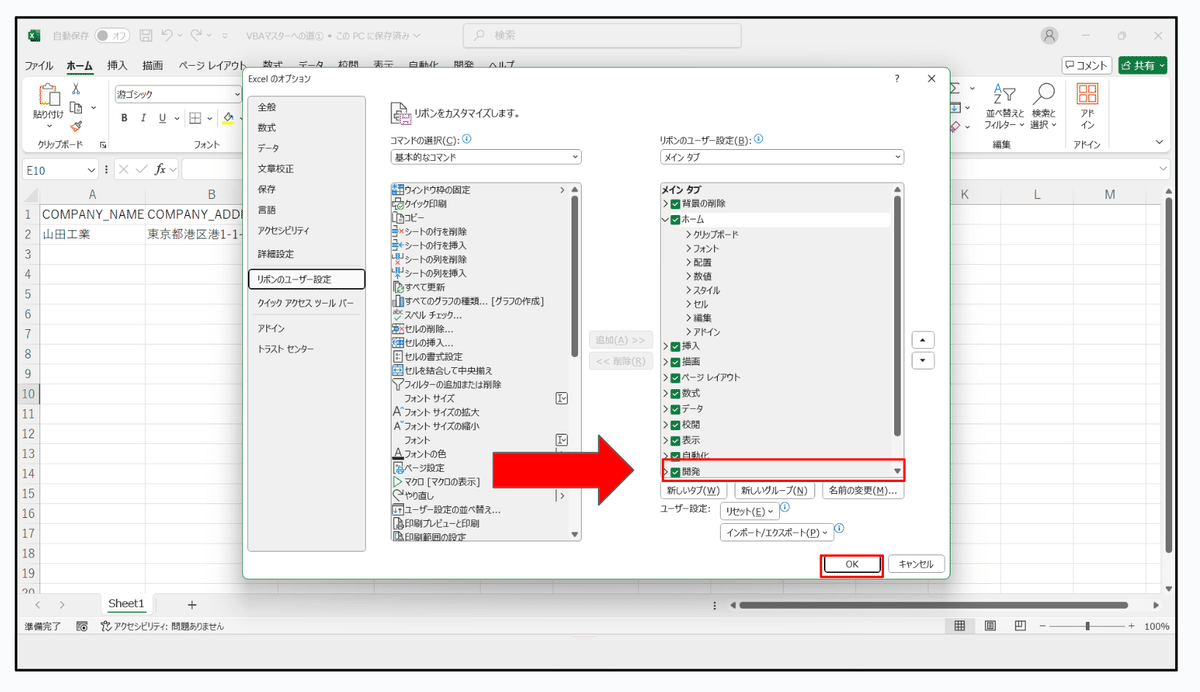Expand the スタイル group node
Screen dimensions: 1200x692
coord(689,290)
